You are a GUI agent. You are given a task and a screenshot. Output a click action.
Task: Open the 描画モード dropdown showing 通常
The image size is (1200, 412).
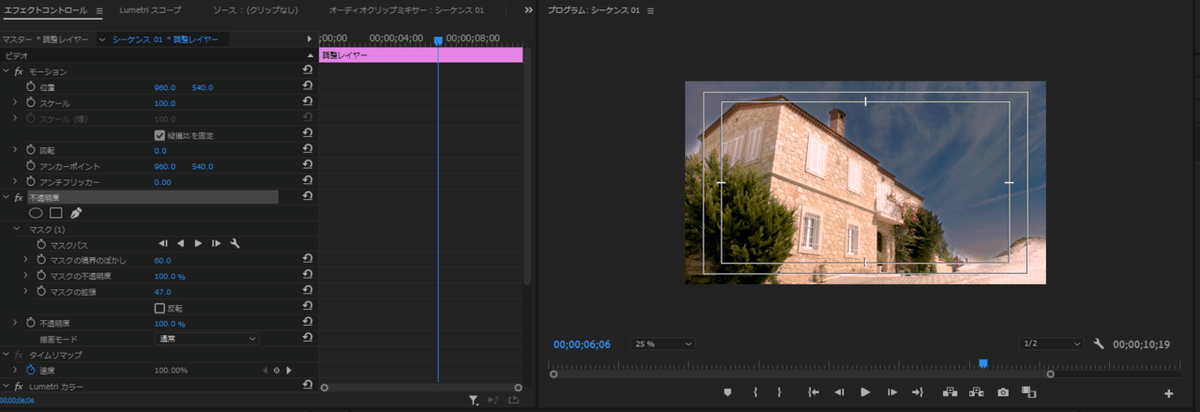[208, 339]
